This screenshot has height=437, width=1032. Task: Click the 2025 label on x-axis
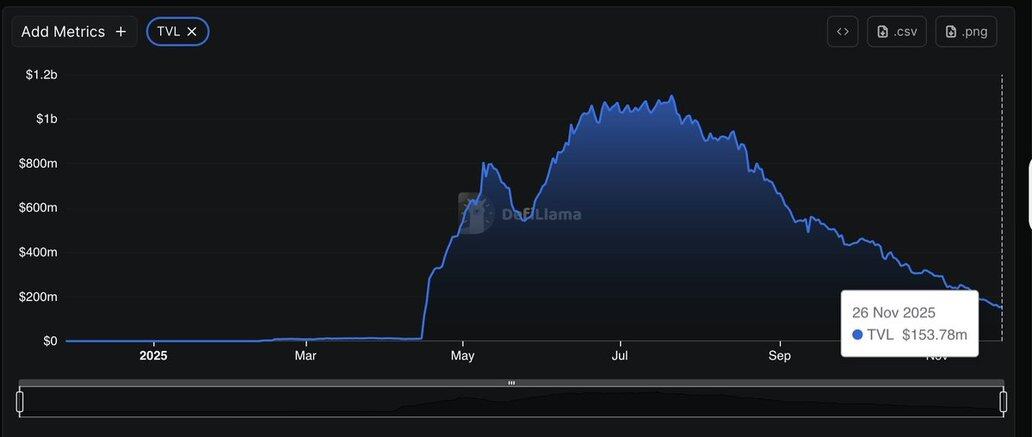coord(153,356)
